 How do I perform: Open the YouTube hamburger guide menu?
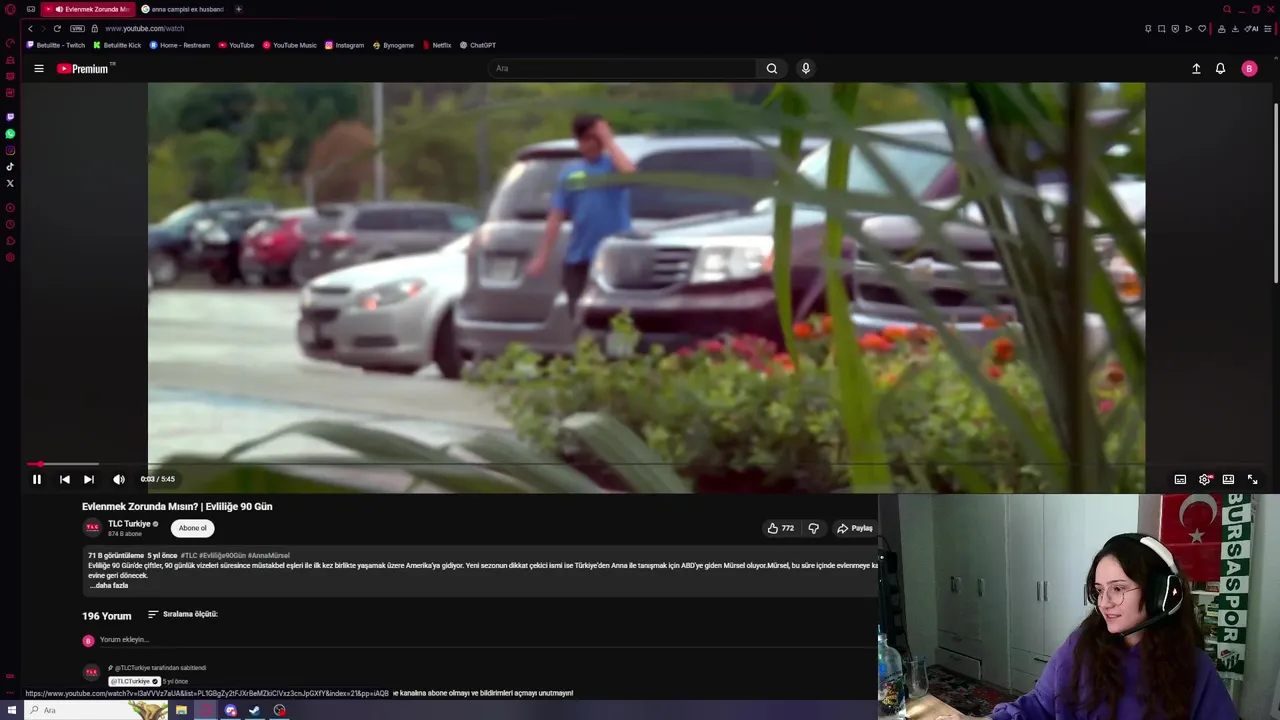click(x=39, y=68)
